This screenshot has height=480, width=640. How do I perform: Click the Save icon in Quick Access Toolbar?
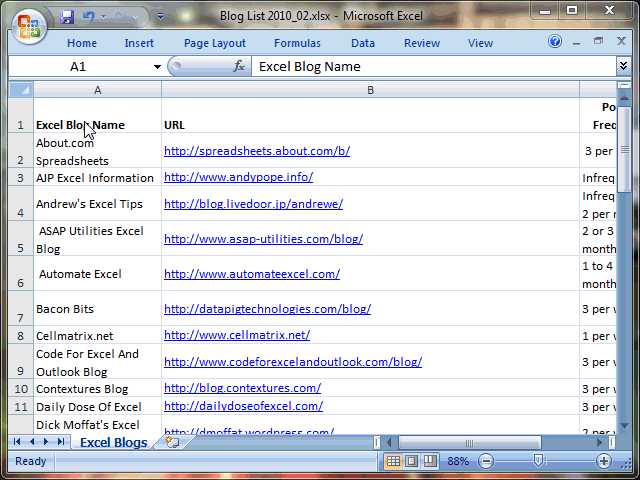pos(67,17)
